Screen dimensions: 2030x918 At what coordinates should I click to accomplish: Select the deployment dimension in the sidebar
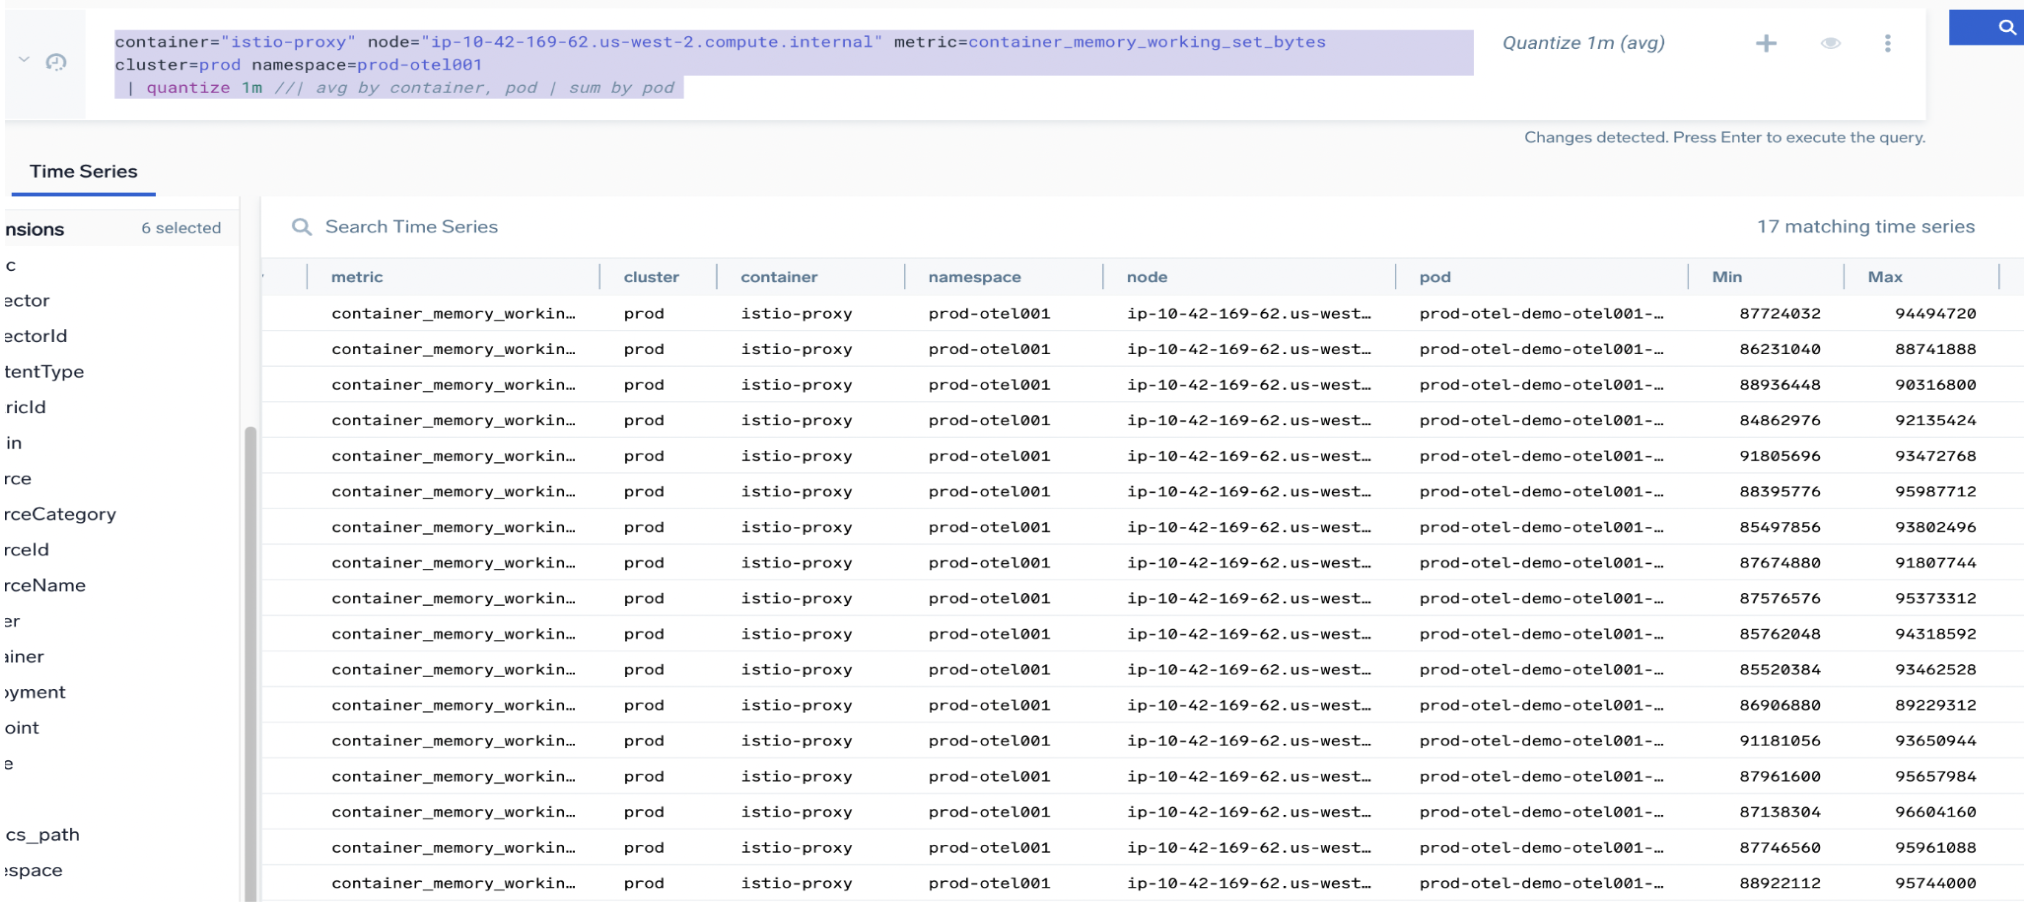[33, 692]
